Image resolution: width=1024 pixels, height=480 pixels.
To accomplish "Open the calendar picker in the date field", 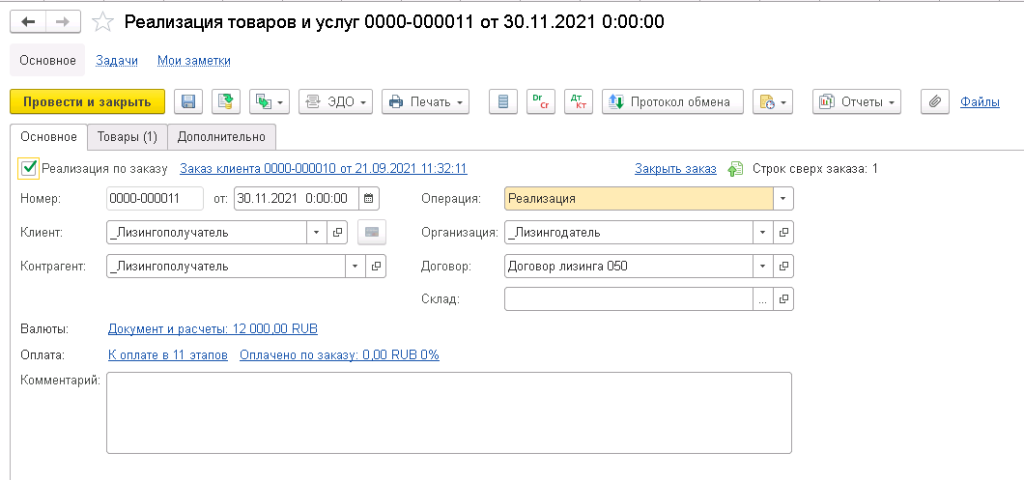I will point(368,198).
